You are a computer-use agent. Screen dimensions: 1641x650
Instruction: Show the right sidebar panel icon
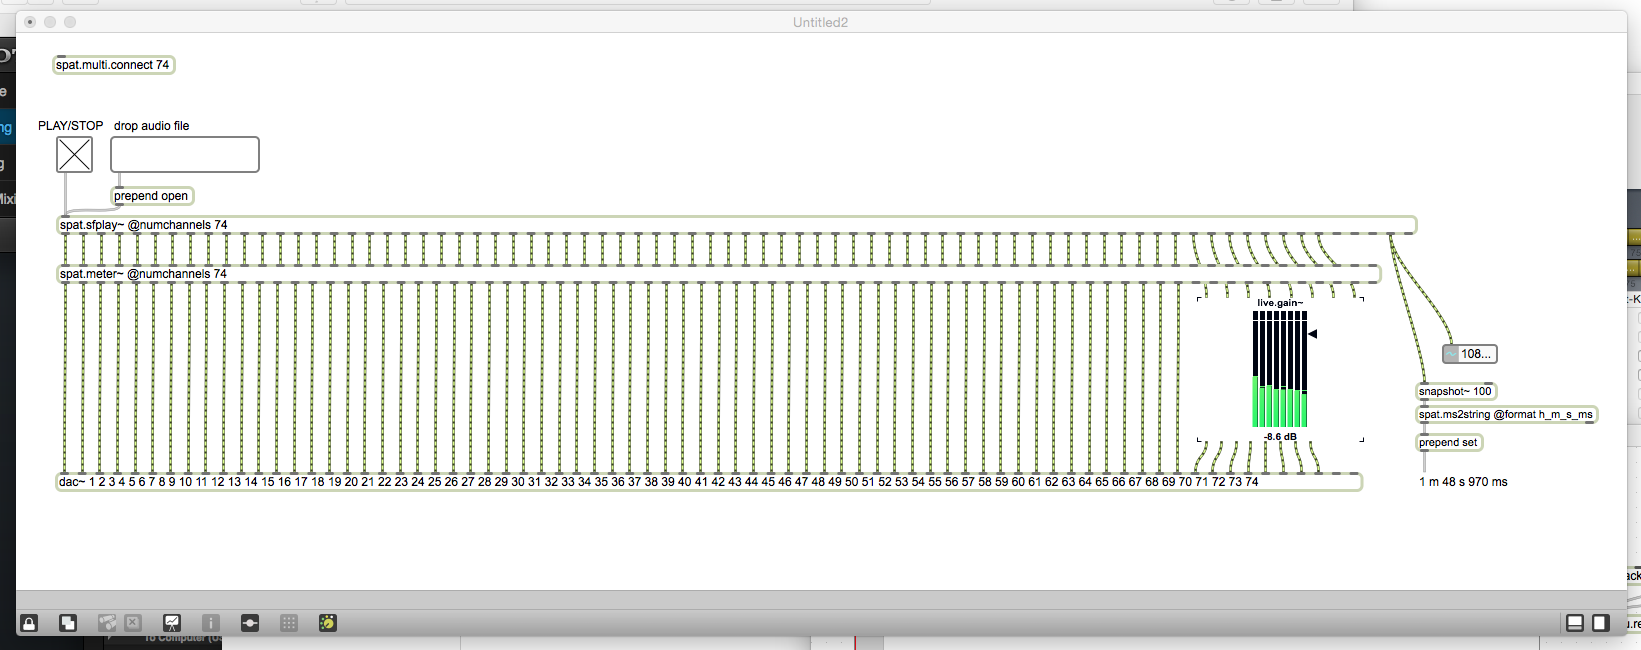pos(1600,623)
